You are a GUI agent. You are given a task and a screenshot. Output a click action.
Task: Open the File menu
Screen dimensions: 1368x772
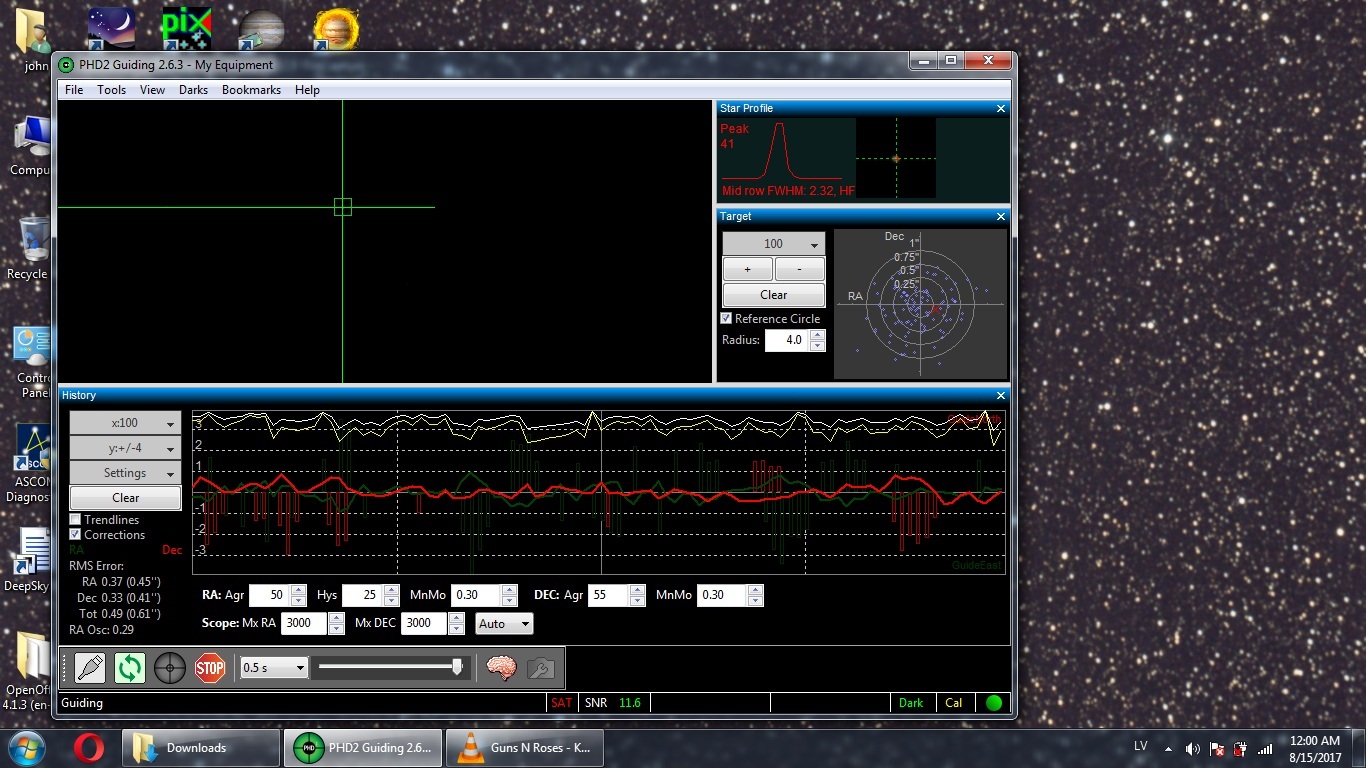[x=74, y=90]
